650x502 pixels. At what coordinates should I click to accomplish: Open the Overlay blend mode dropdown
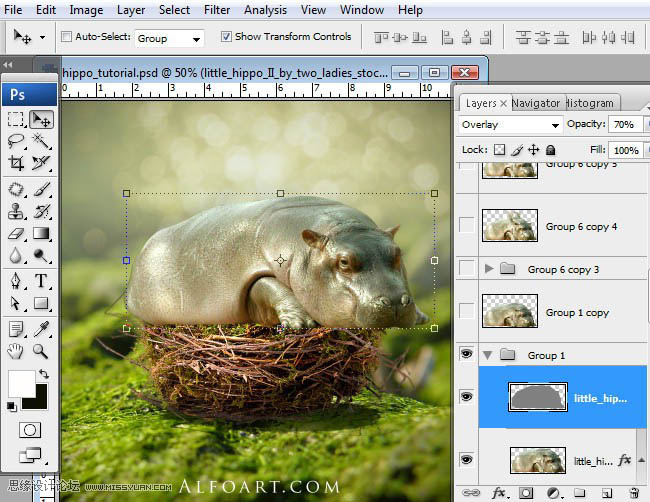click(510, 125)
